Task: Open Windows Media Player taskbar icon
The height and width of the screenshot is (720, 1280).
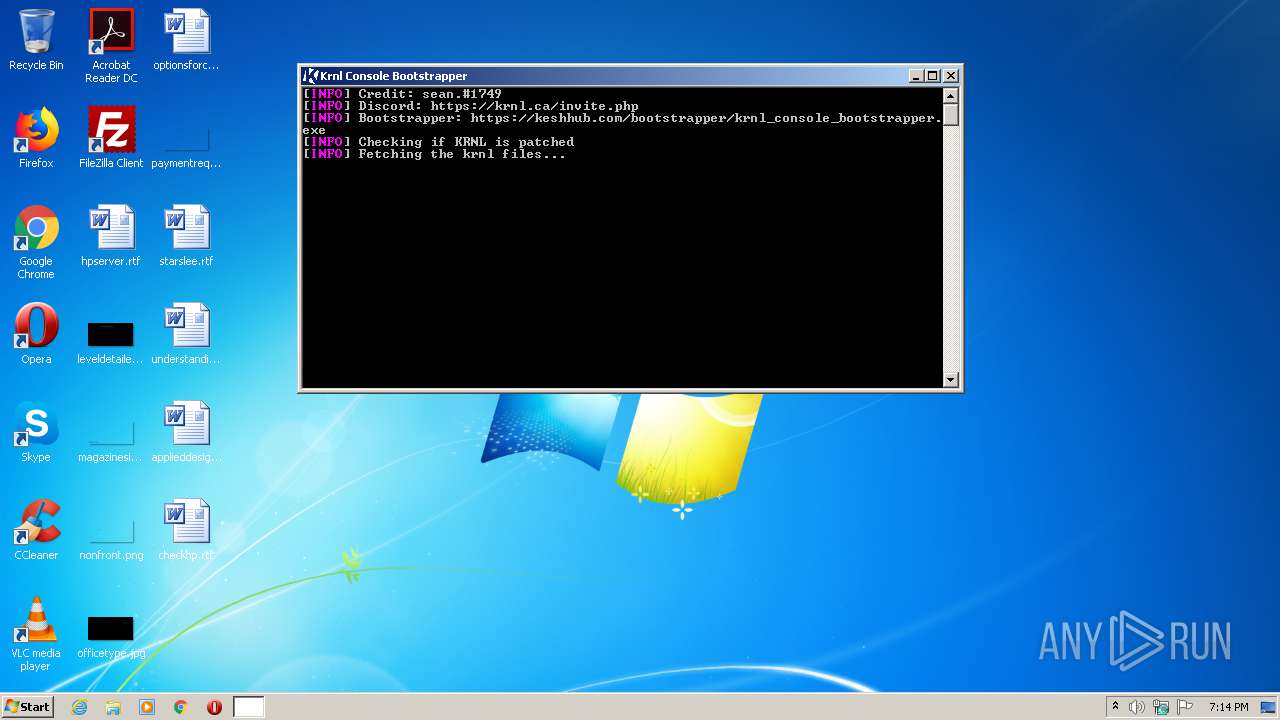Action: click(x=147, y=707)
